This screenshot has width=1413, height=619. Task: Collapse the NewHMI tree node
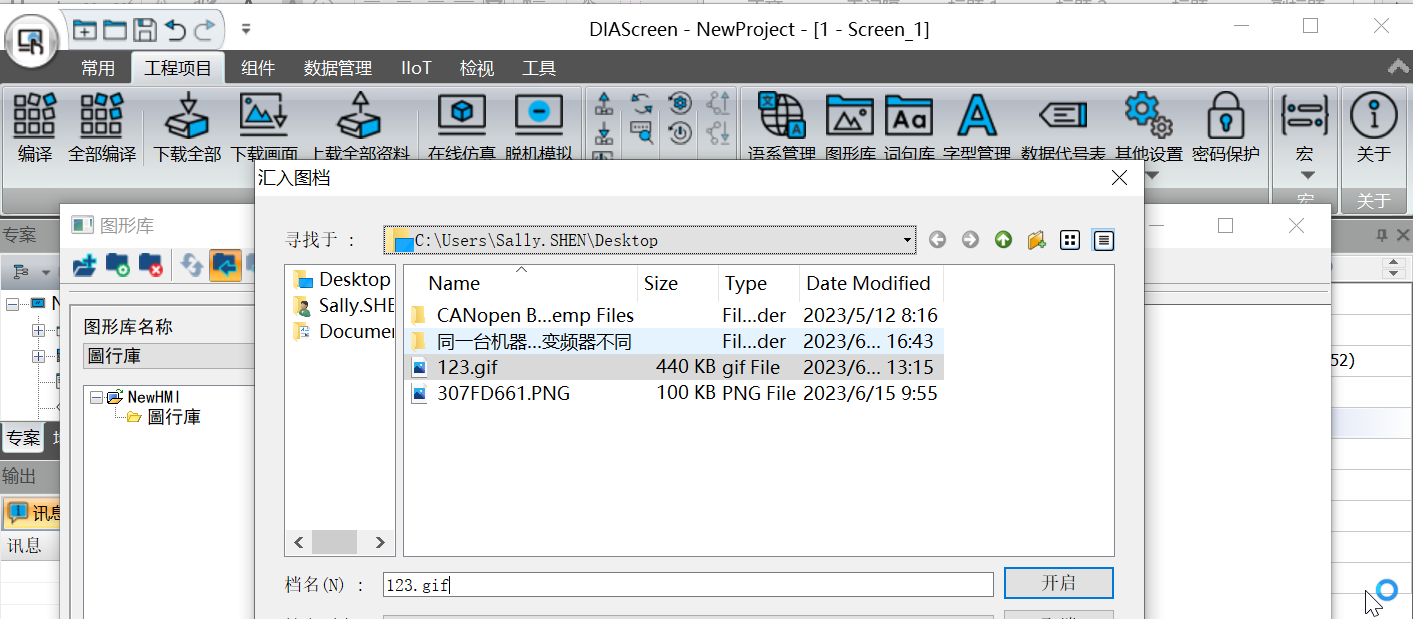(x=96, y=397)
